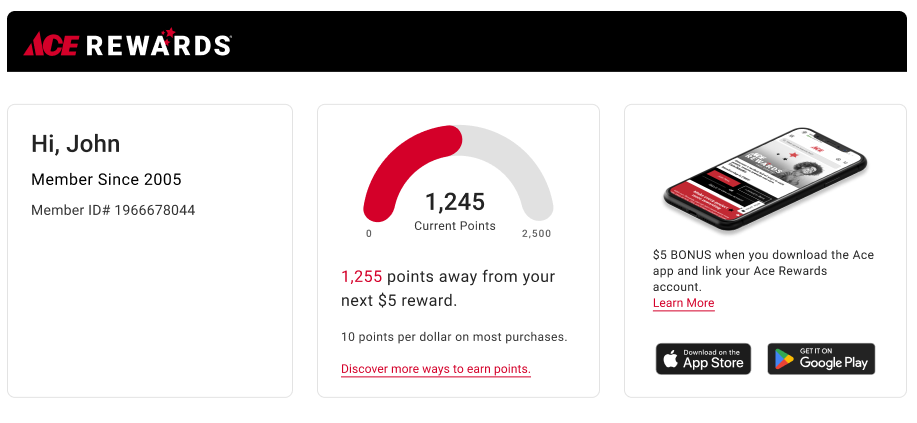Open the Get It On Google Play badge
Screen dimensions: 917x423
[x=821, y=359]
